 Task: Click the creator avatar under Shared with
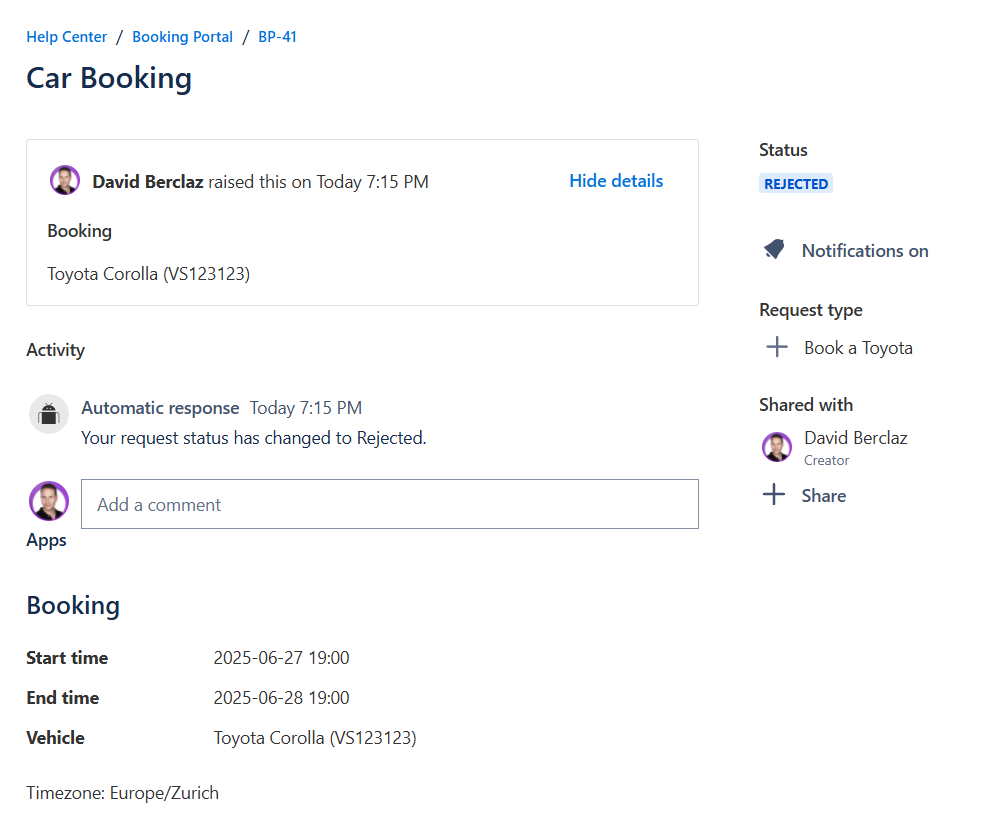[777, 447]
